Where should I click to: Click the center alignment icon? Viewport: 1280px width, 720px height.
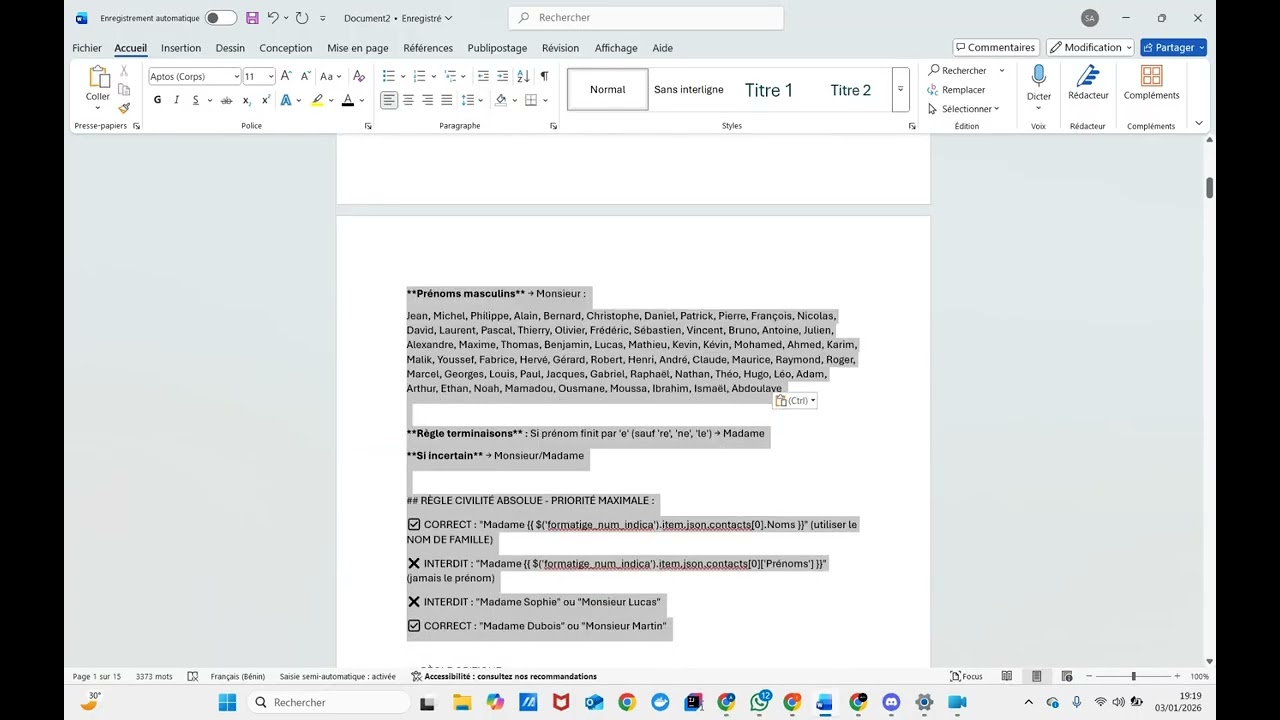point(408,100)
